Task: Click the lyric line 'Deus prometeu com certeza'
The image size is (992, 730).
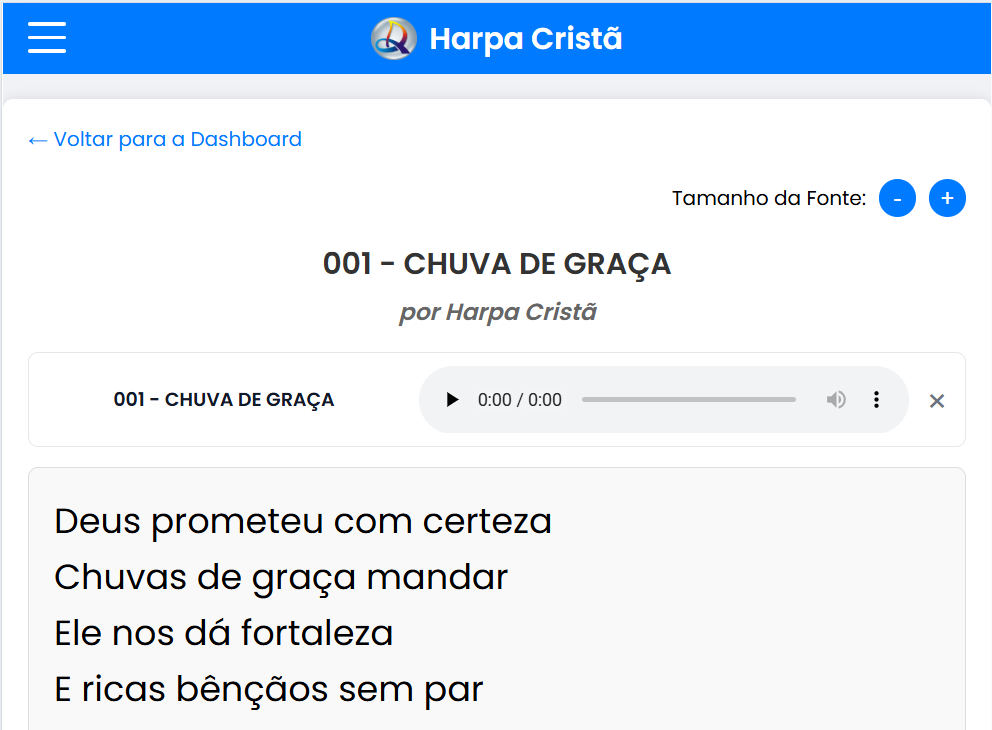Action: [303, 521]
